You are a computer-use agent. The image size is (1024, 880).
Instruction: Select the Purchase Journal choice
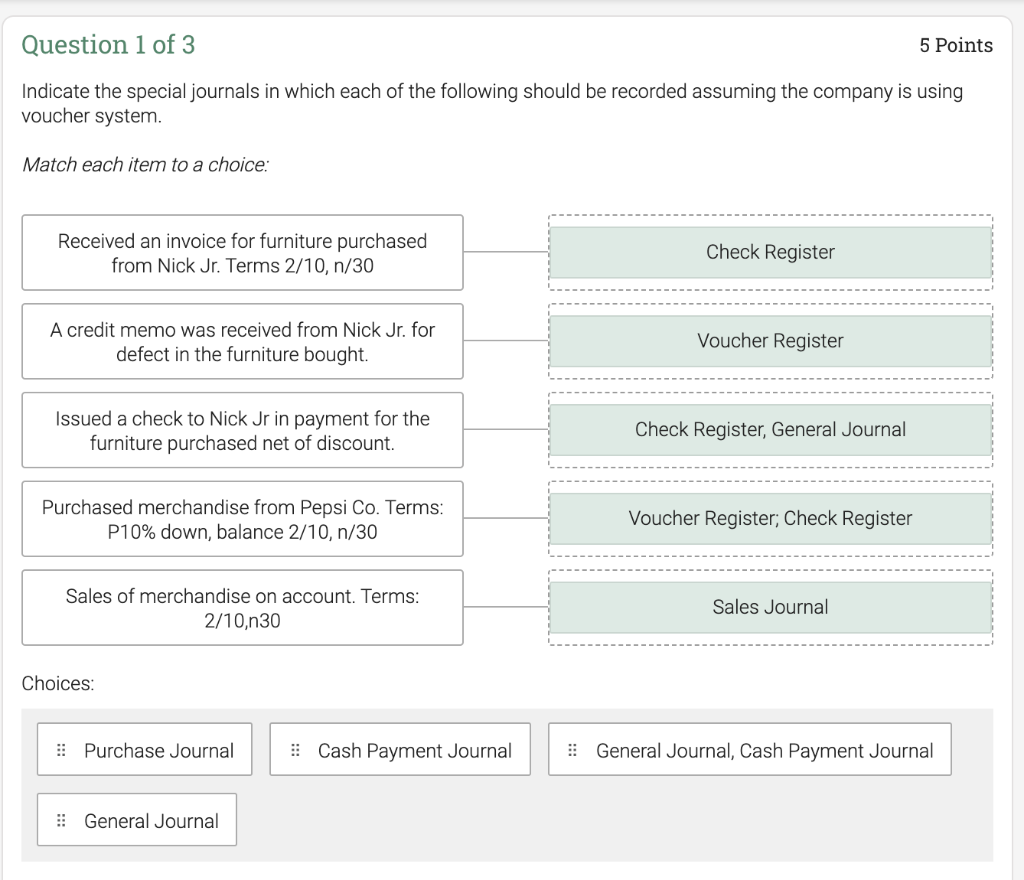(x=144, y=749)
